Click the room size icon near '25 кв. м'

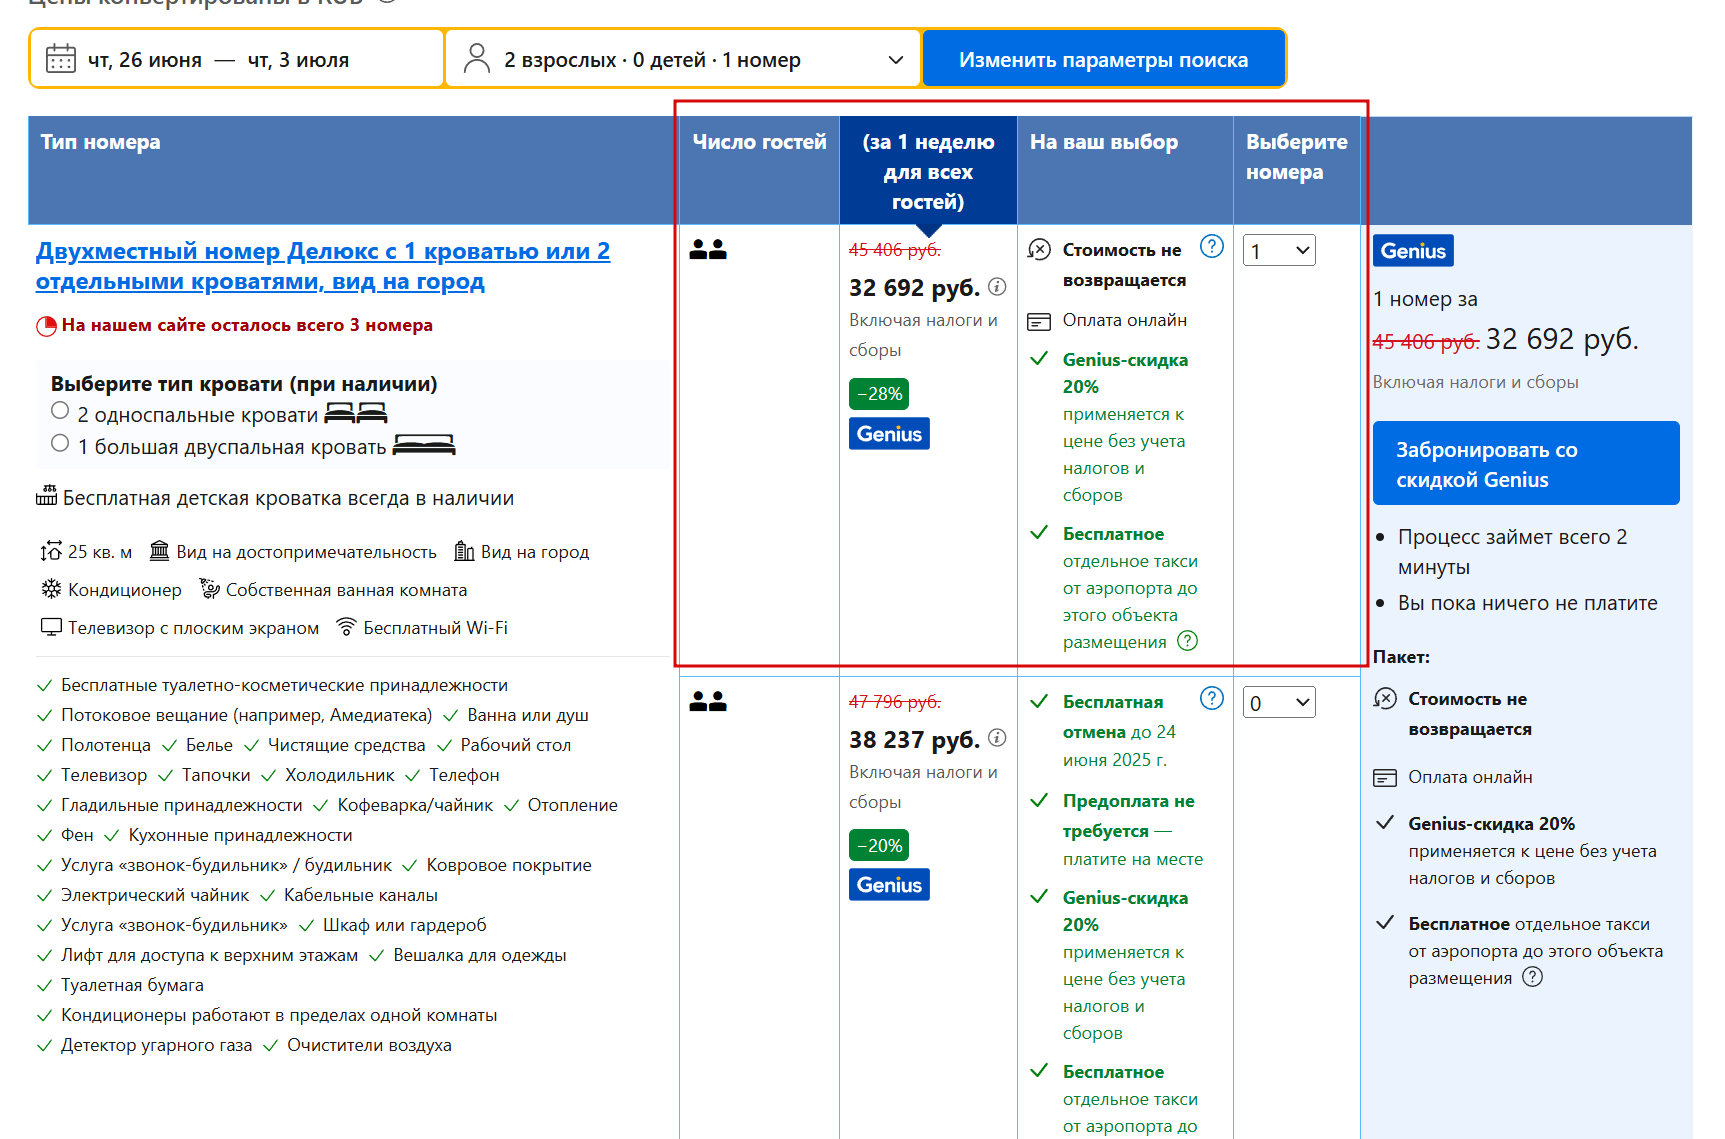click(51, 551)
